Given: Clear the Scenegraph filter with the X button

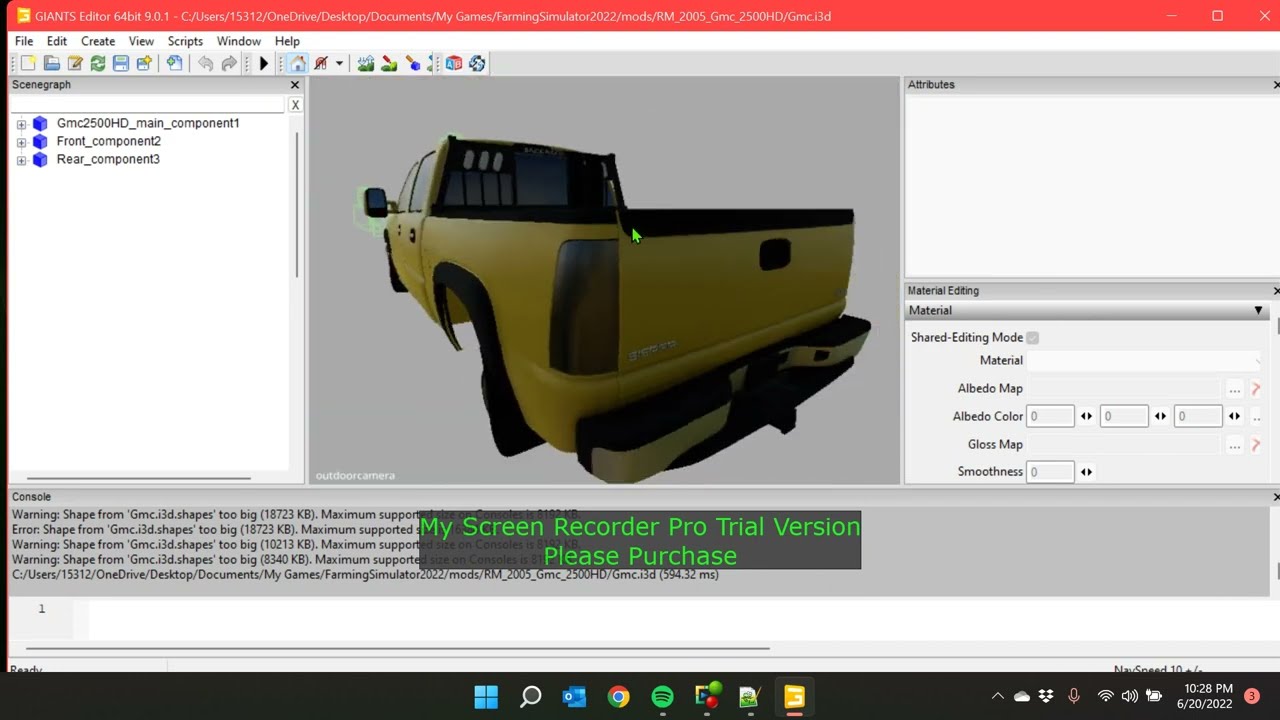Looking at the screenshot, I should point(295,105).
